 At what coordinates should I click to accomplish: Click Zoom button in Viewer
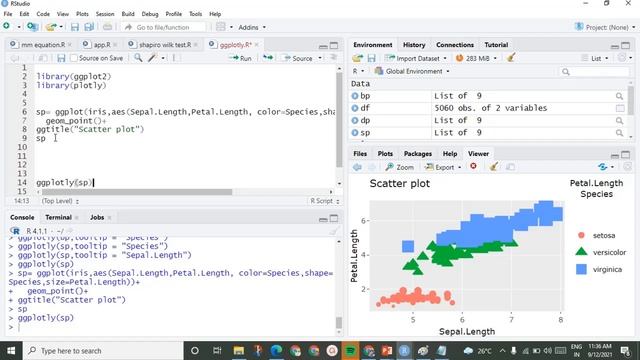pos(400,167)
